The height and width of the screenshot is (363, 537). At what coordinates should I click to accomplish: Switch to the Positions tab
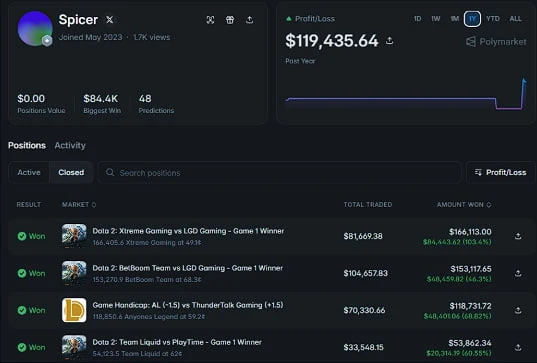tap(27, 145)
